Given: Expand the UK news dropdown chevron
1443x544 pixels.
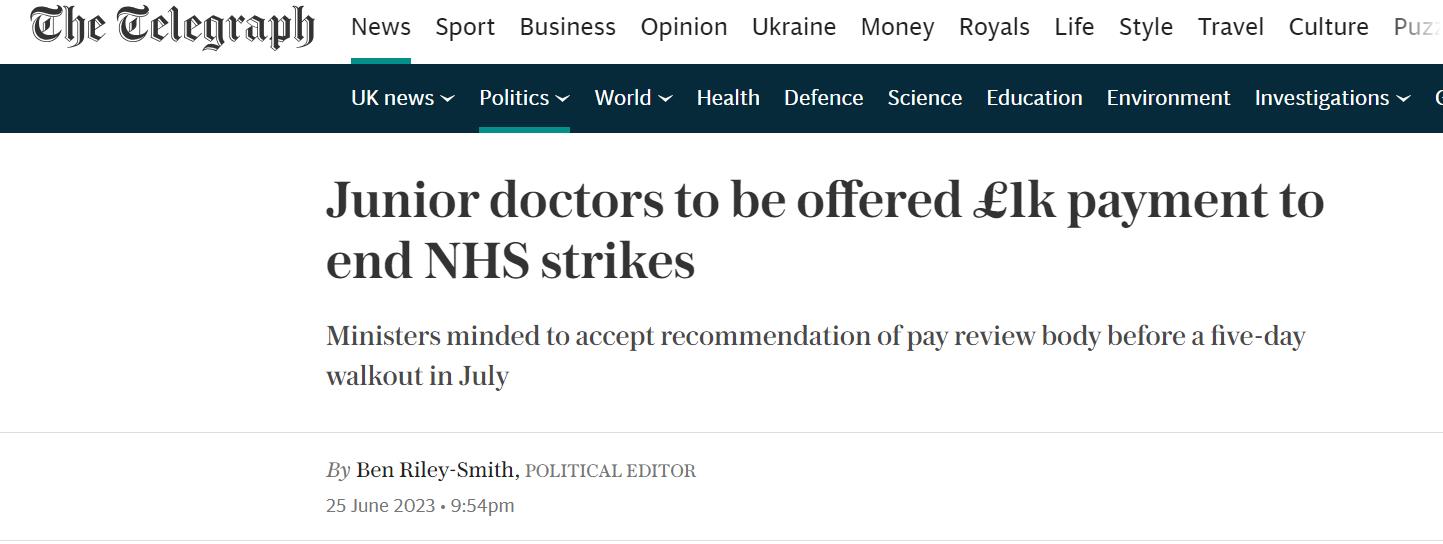Looking at the screenshot, I should [x=447, y=98].
